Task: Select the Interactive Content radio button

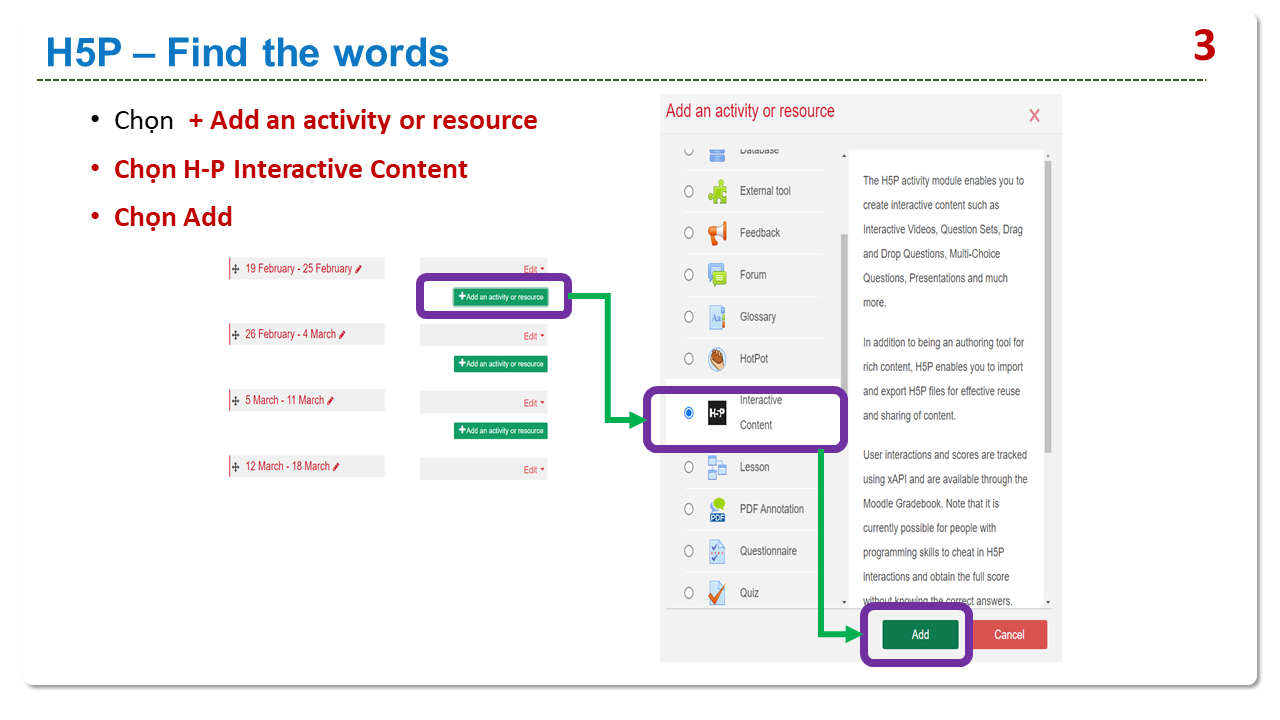Action: [x=688, y=413]
